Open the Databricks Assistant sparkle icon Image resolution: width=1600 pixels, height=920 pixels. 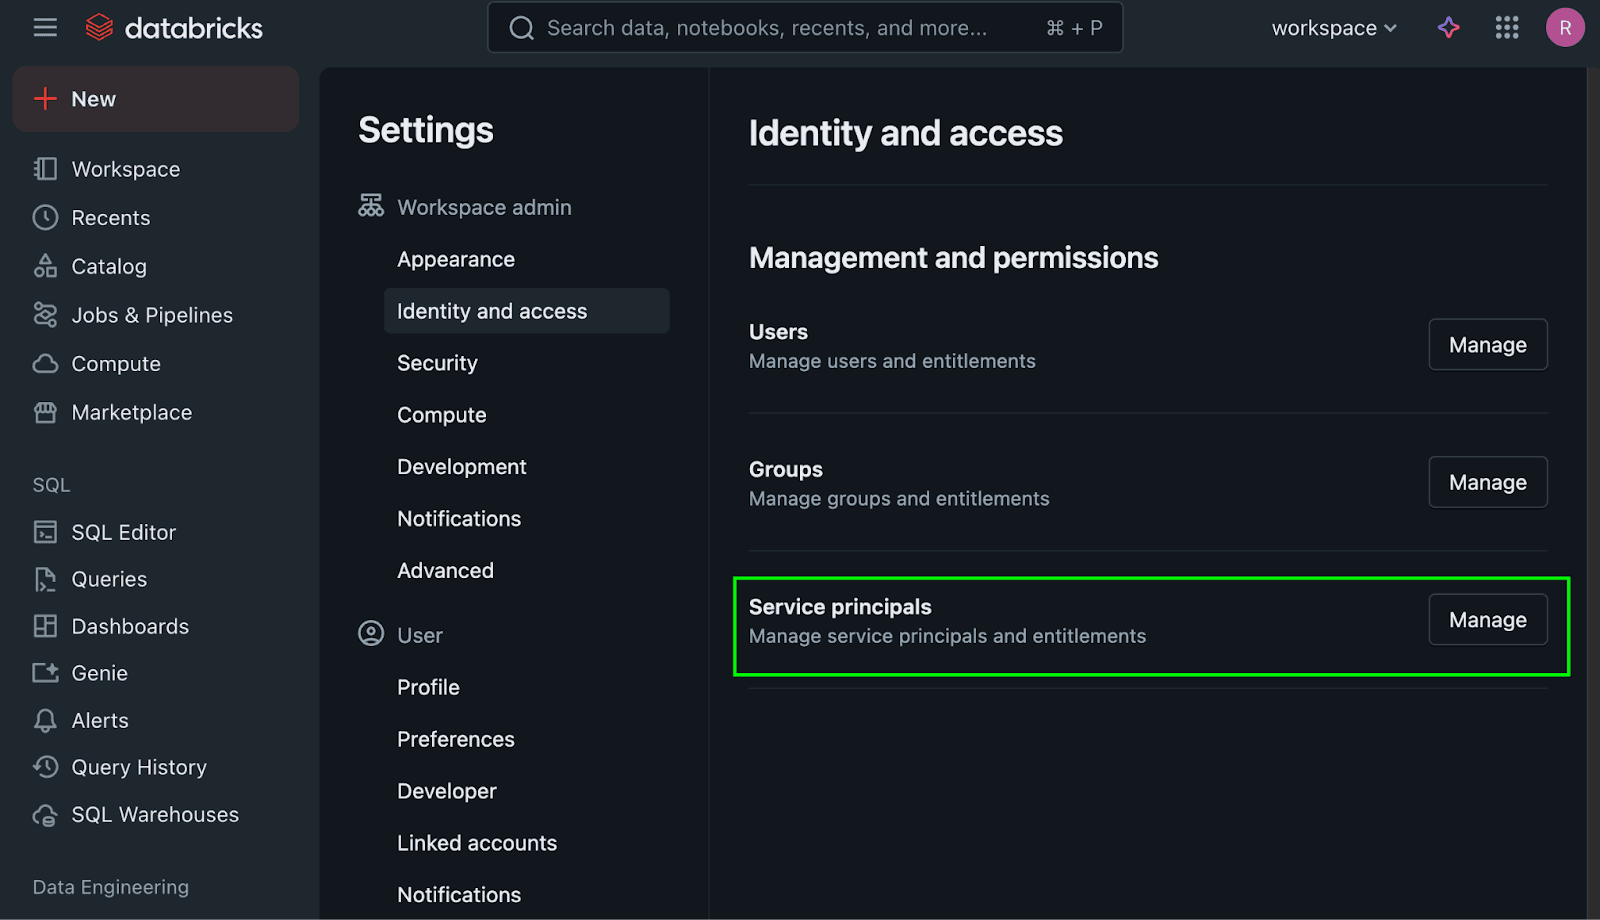(x=1448, y=28)
